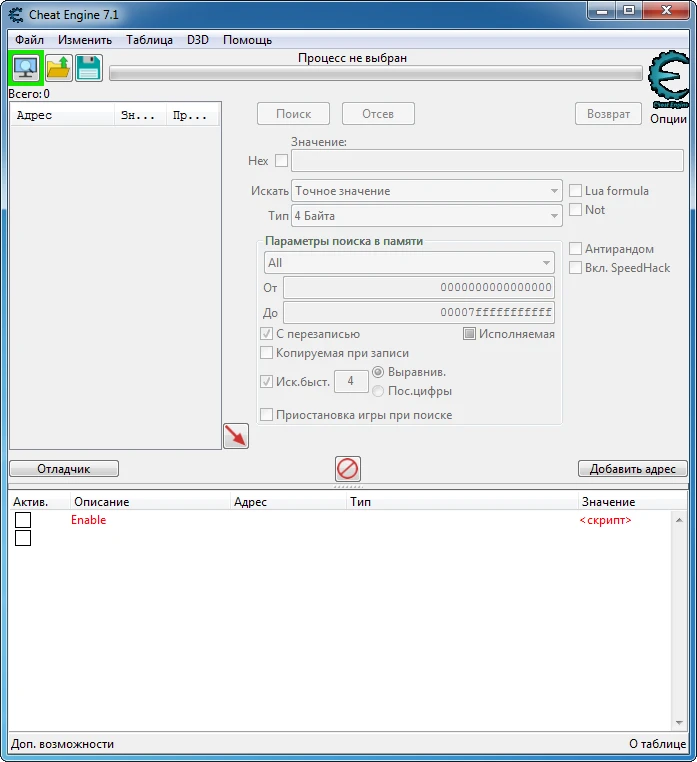
Task: Activate the Enable script checkbox
Action: (x=23, y=520)
